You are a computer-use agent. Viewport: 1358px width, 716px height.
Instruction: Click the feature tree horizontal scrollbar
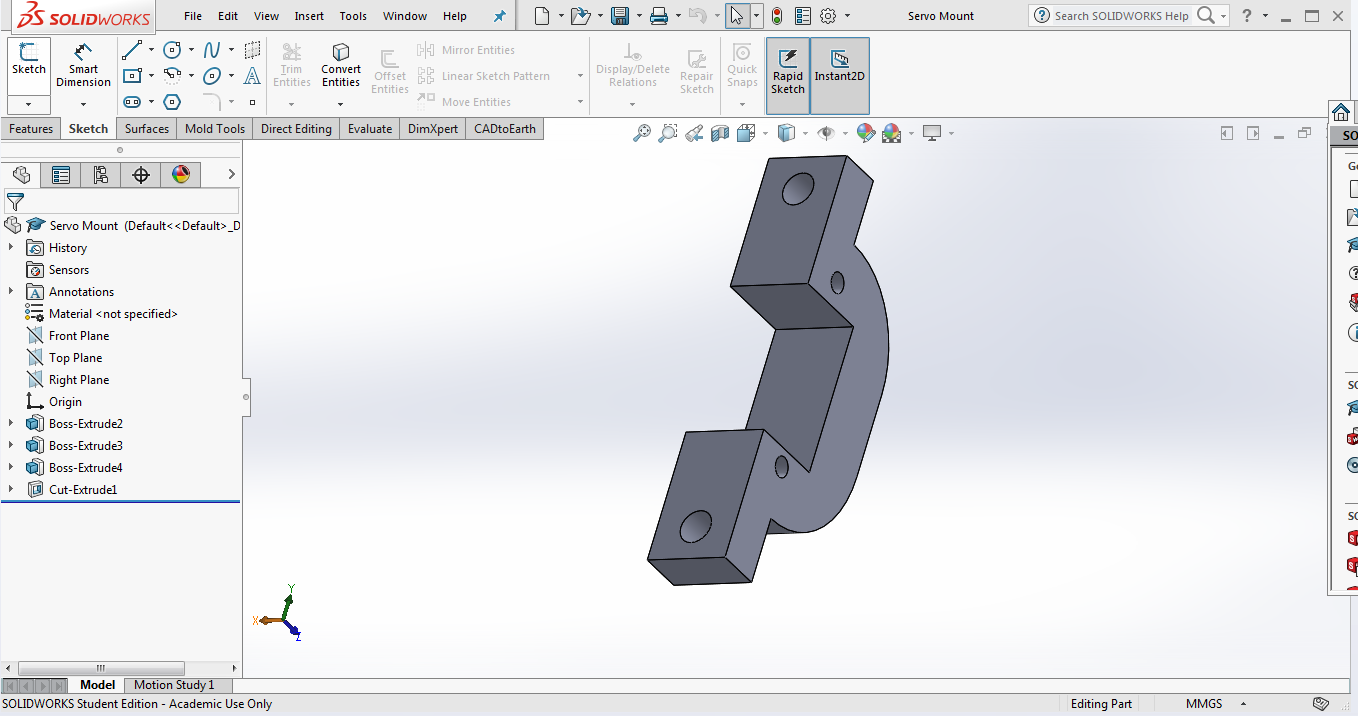(101, 668)
